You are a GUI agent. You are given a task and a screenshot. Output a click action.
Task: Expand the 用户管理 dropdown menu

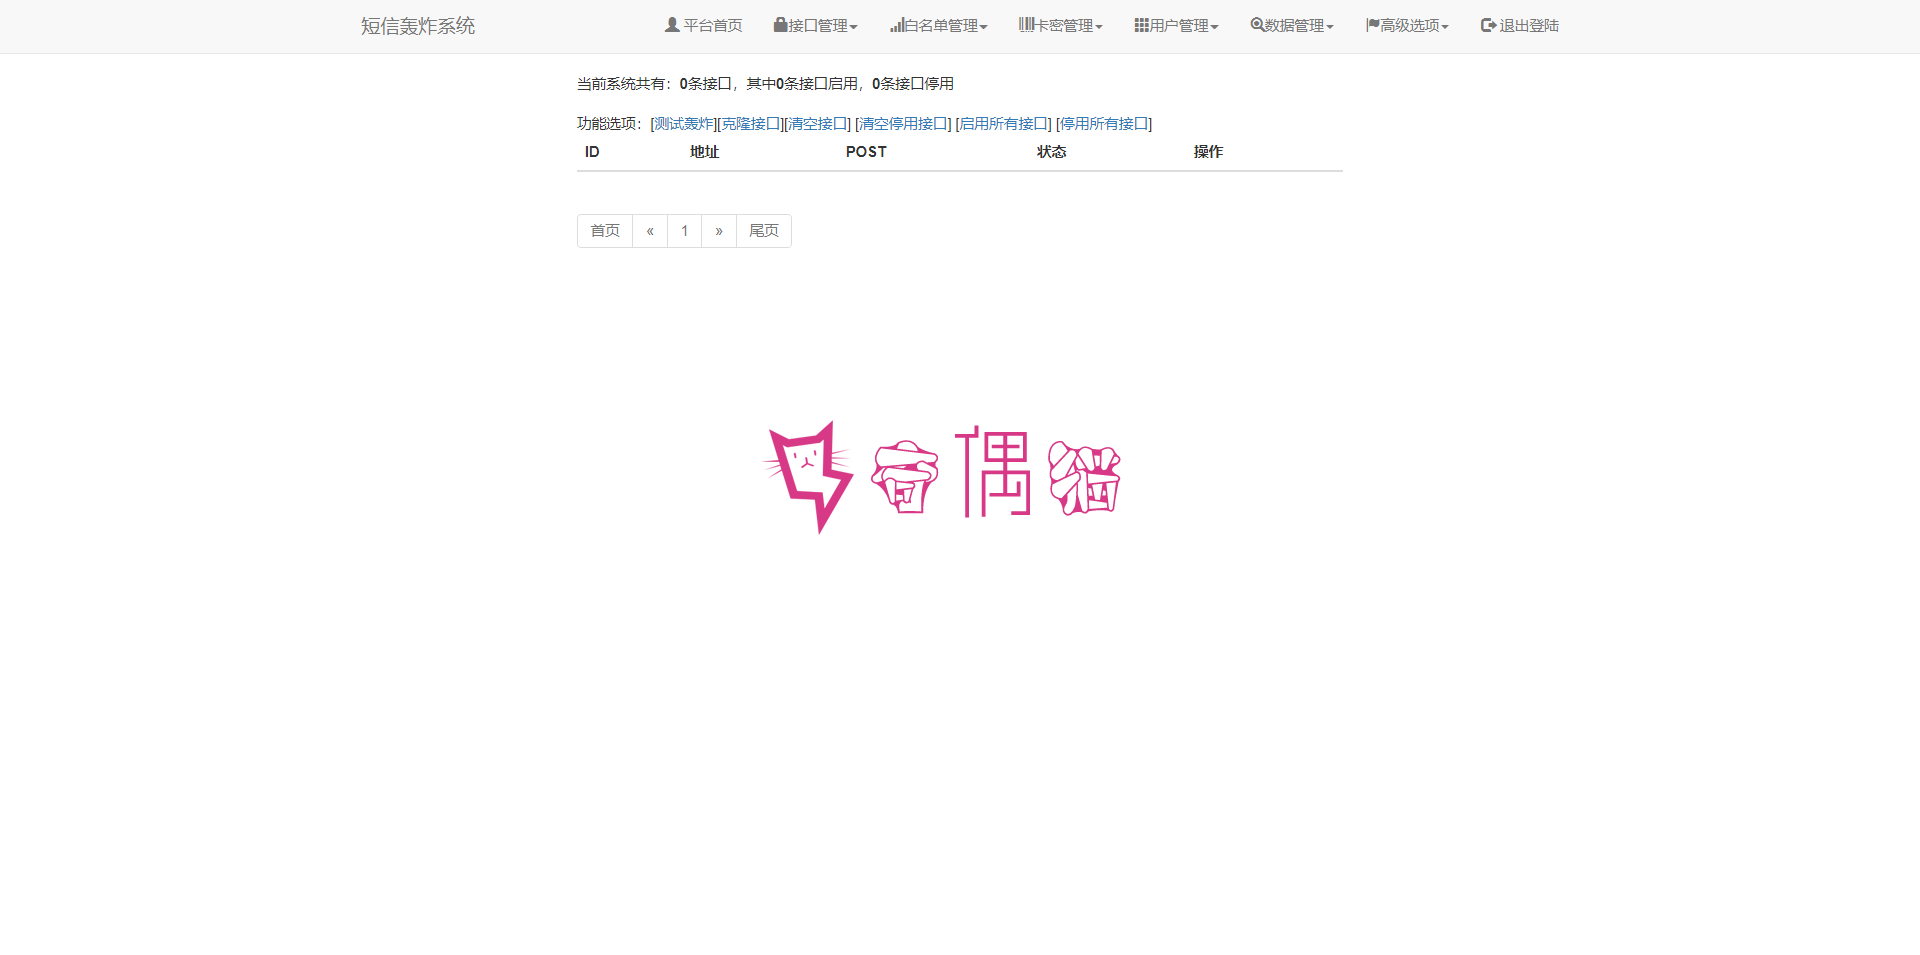(x=1176, y=25)
